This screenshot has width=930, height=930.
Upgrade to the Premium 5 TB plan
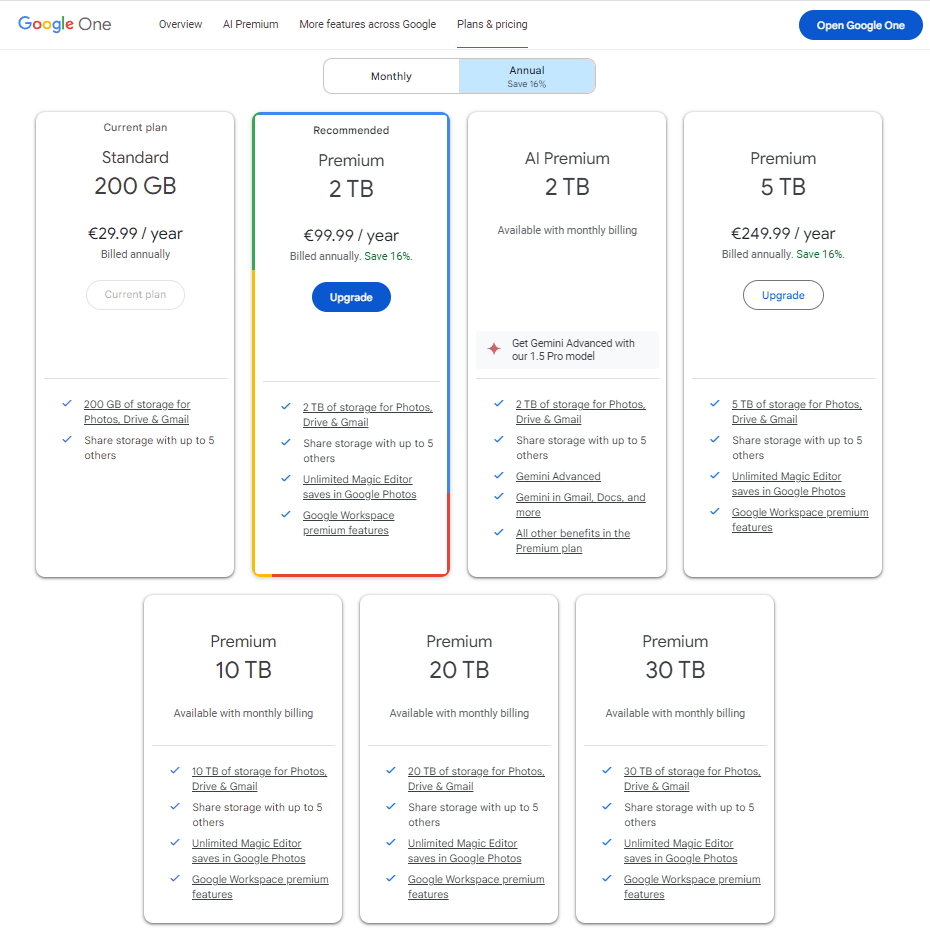point(783,295)
